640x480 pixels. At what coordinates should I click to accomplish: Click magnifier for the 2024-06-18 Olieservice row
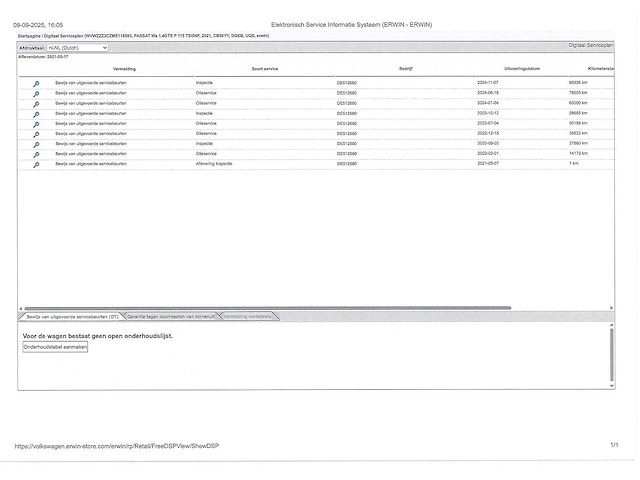tap(36, 92)
